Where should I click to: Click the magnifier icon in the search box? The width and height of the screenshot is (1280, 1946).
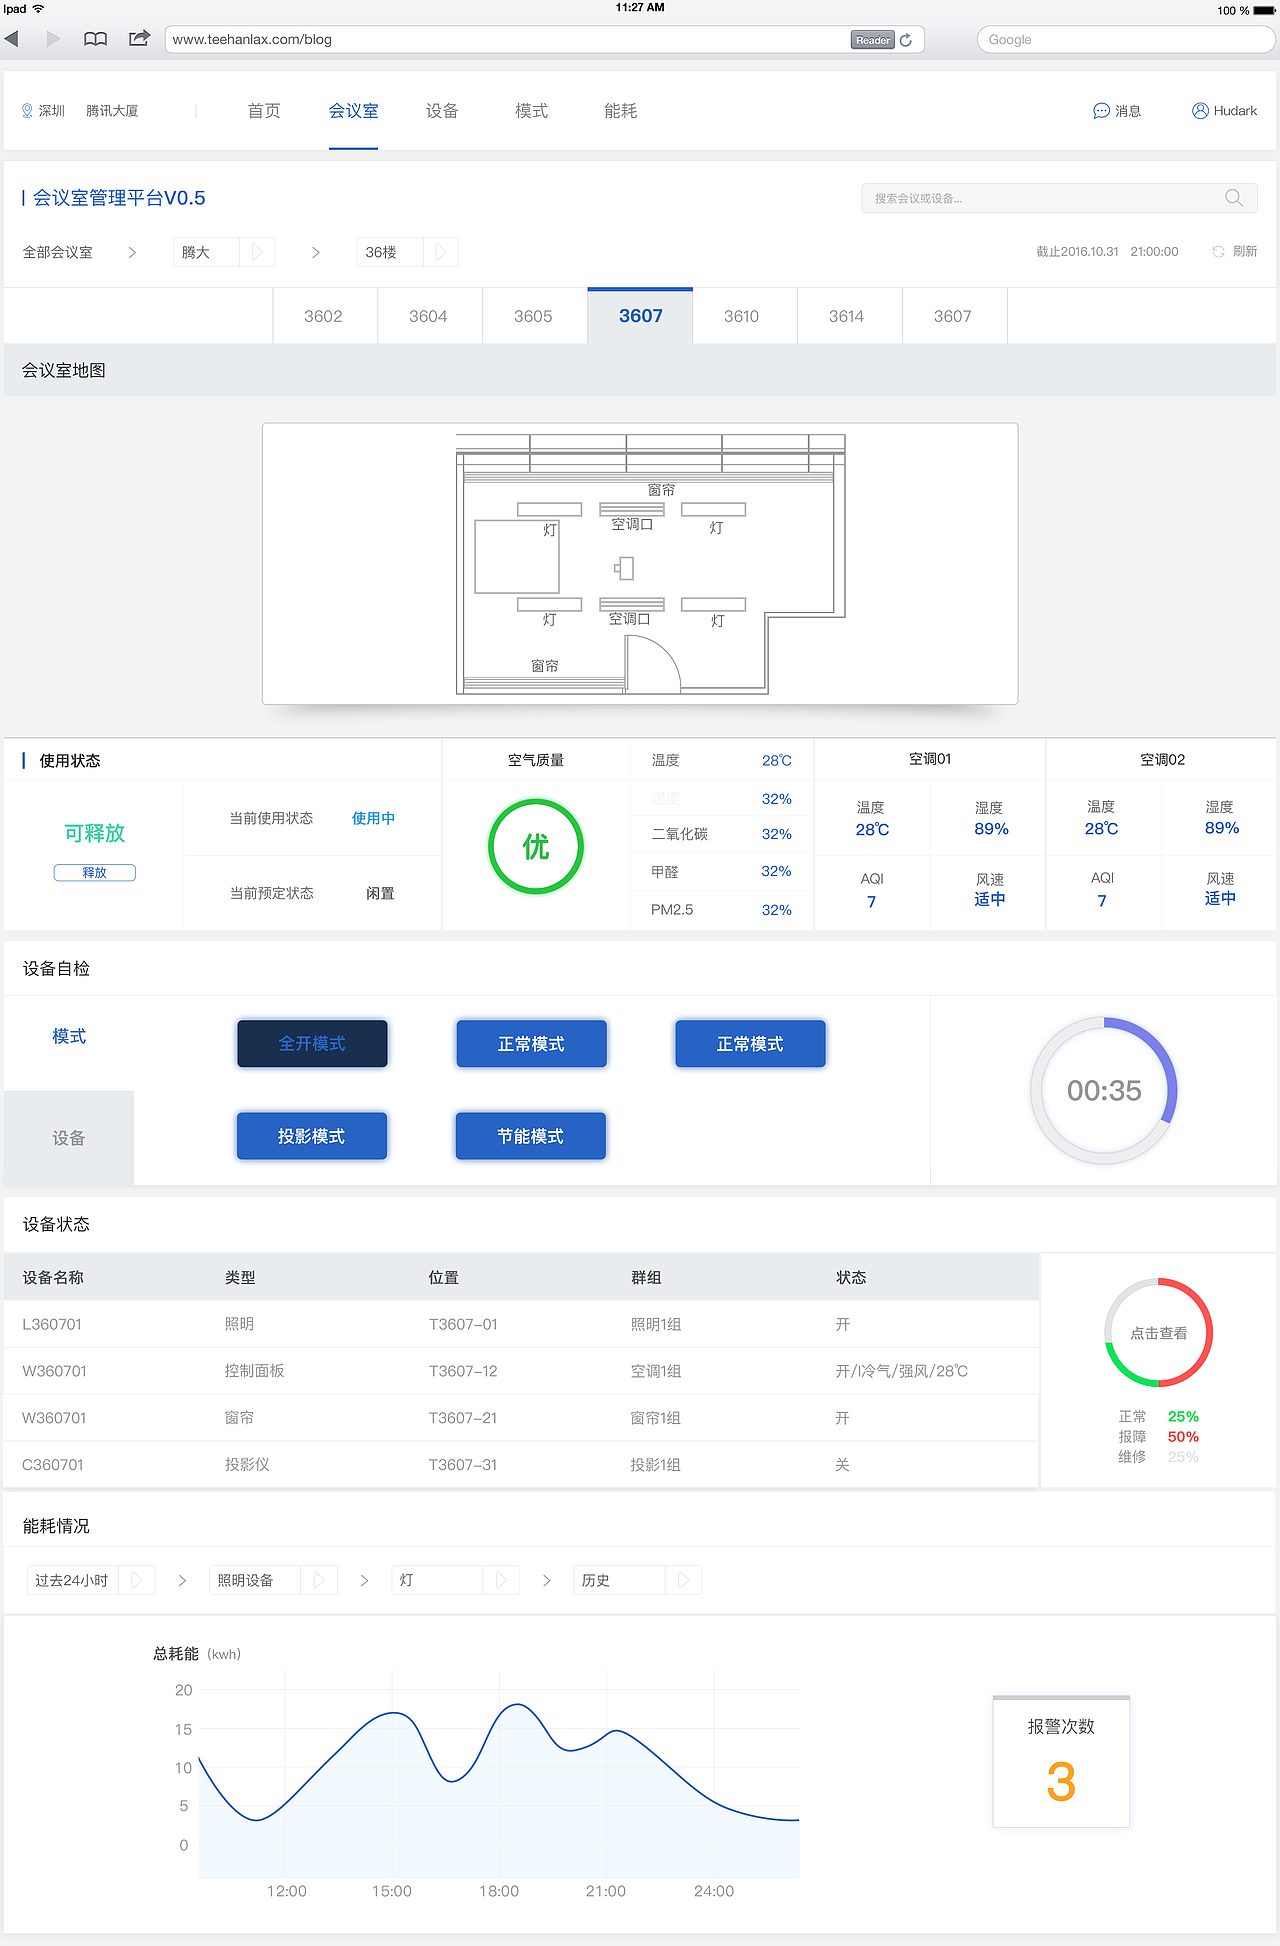coord(1234,198)
